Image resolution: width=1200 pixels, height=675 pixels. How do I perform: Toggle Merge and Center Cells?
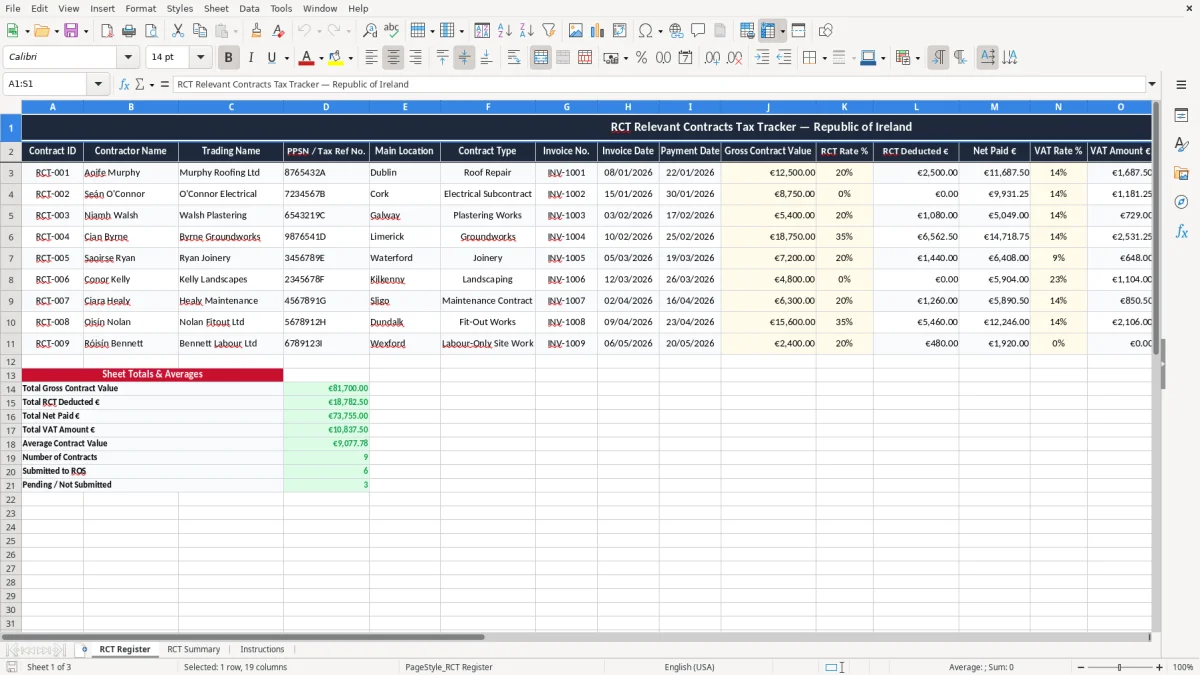[x=541, y=58]
